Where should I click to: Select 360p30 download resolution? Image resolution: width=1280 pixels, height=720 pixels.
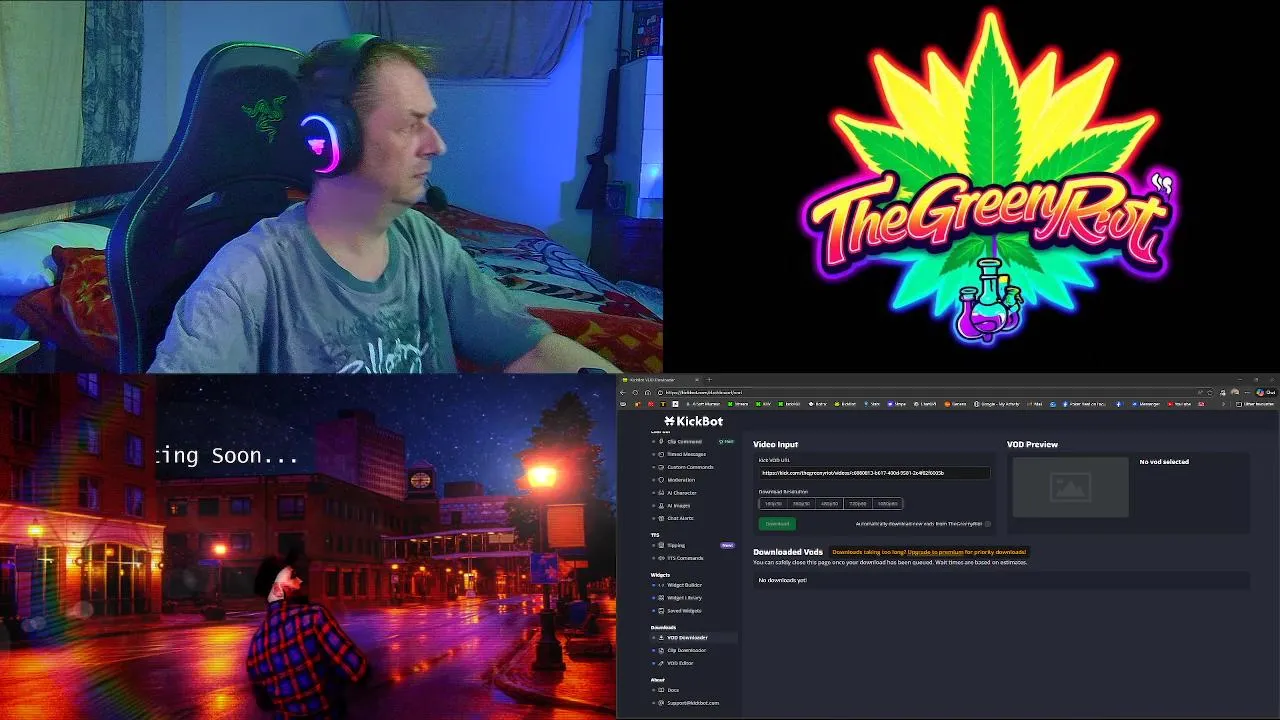tap(801, 504)
